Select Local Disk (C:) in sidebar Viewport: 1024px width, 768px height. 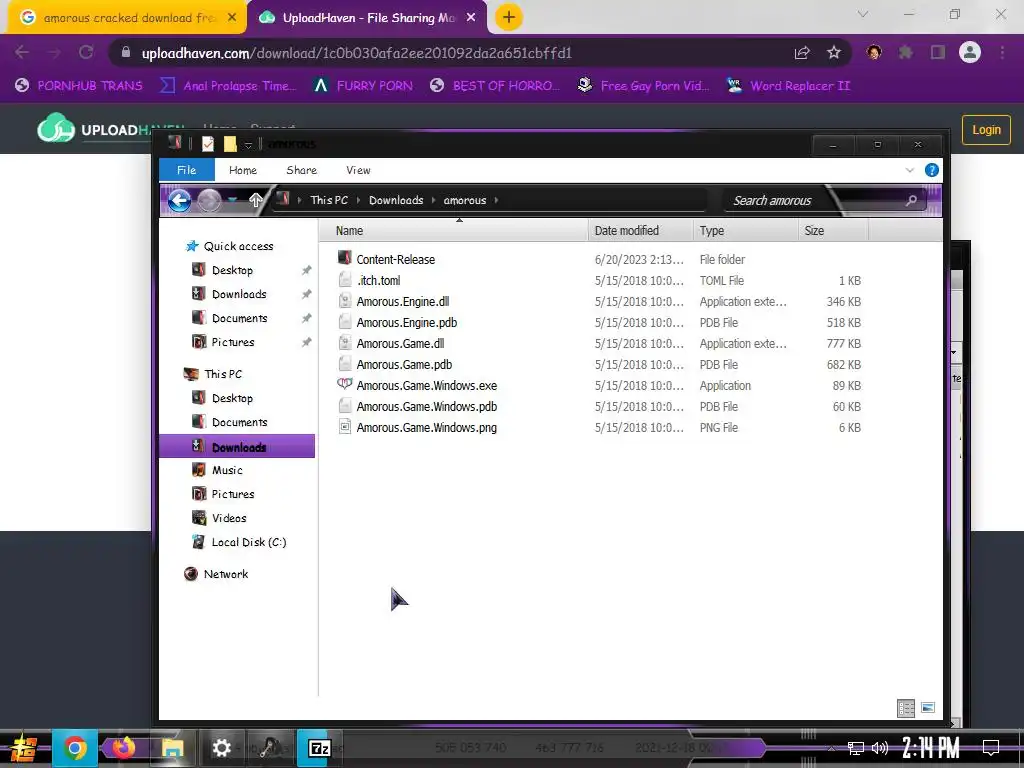click(238, 542)
